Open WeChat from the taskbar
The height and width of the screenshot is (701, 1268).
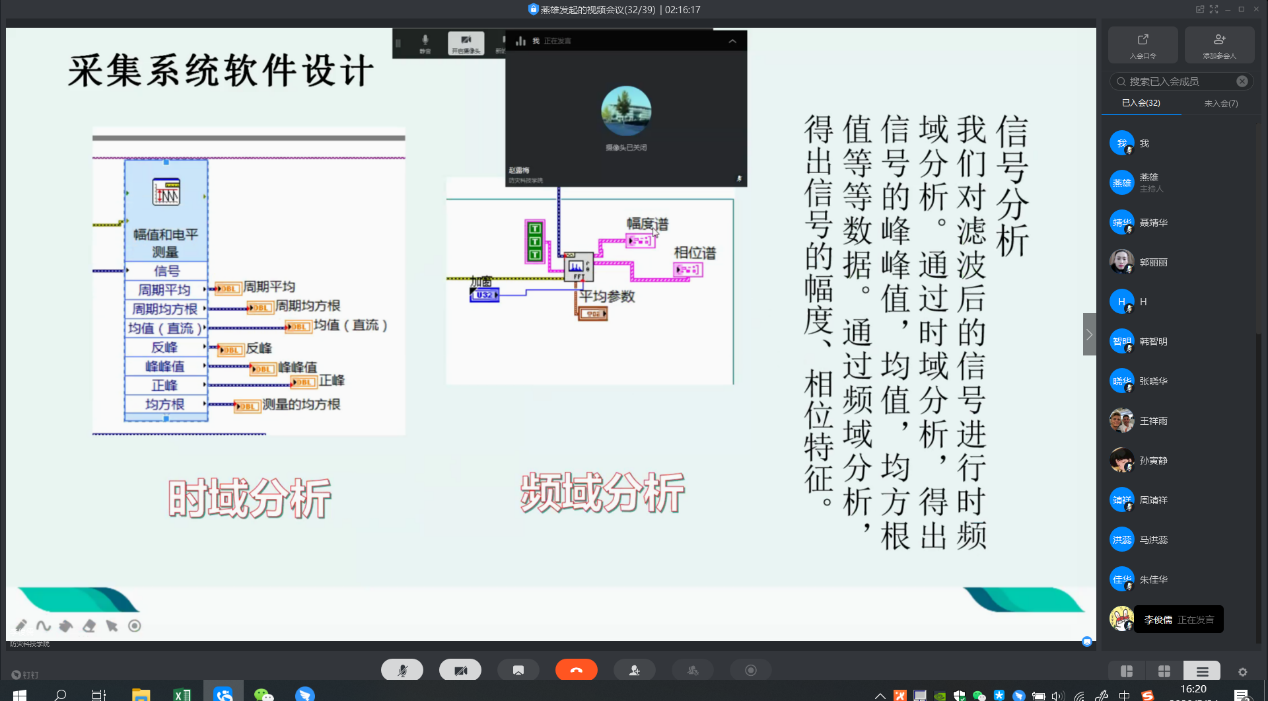(263, 693)
